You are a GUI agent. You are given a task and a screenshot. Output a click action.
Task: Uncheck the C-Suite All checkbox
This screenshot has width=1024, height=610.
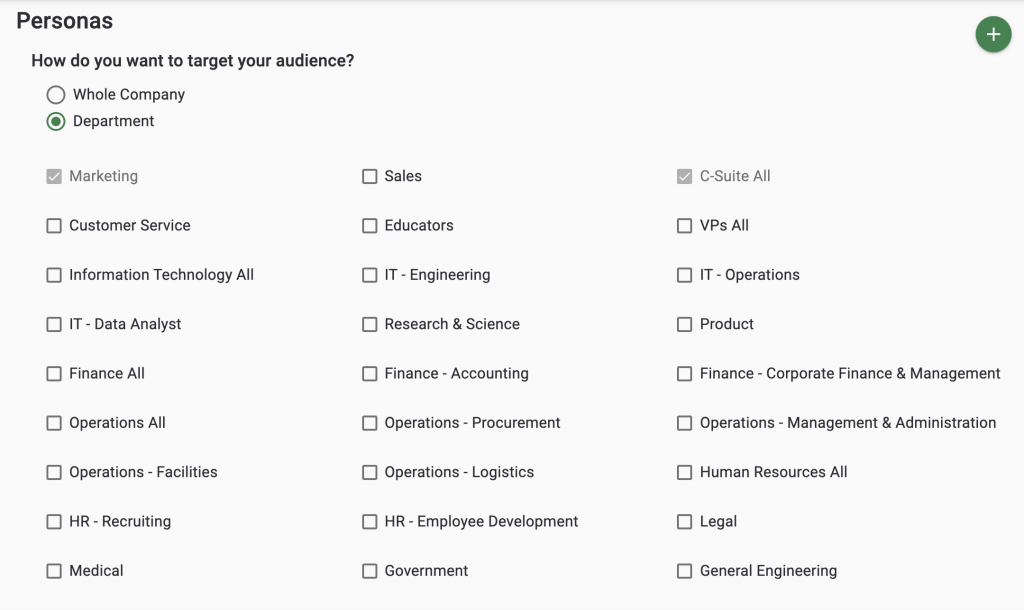(684, 176)
